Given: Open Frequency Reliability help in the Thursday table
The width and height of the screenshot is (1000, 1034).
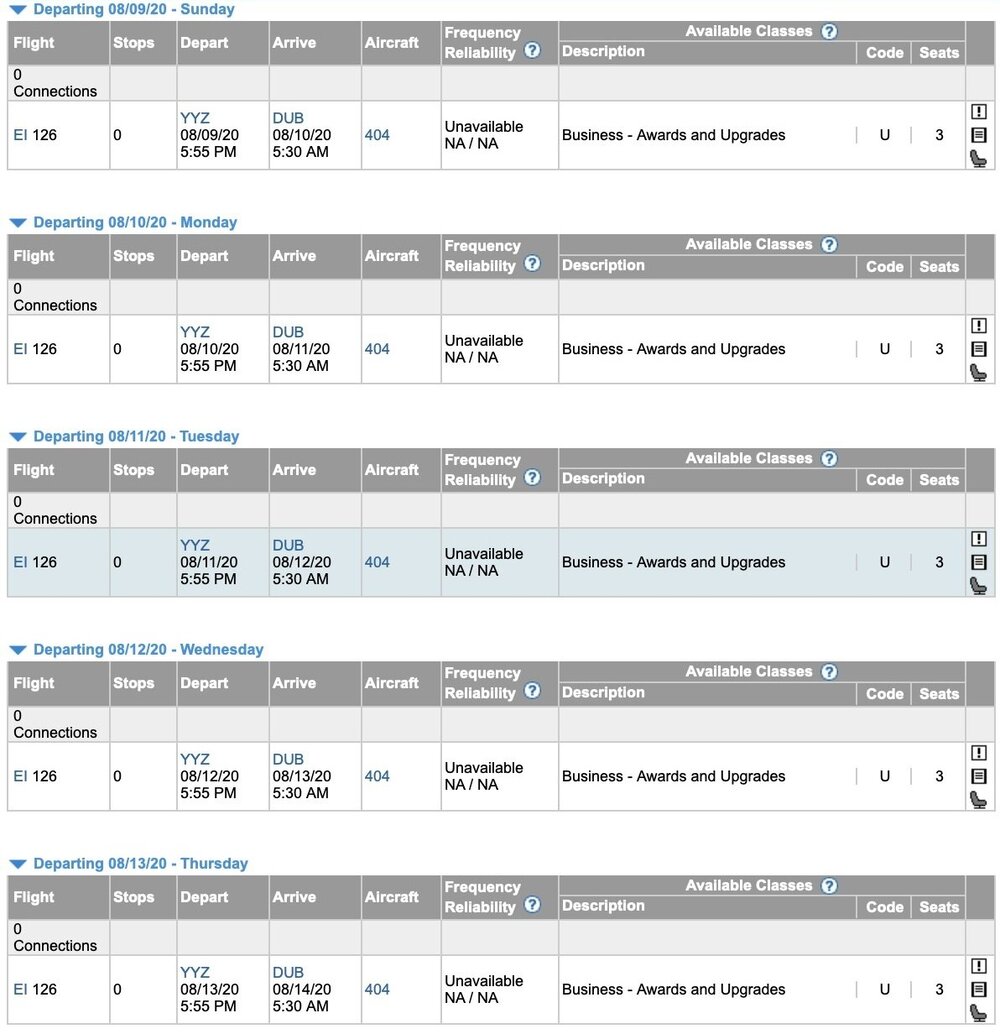Looking at the screenshot, I should [x=533, y=905].
